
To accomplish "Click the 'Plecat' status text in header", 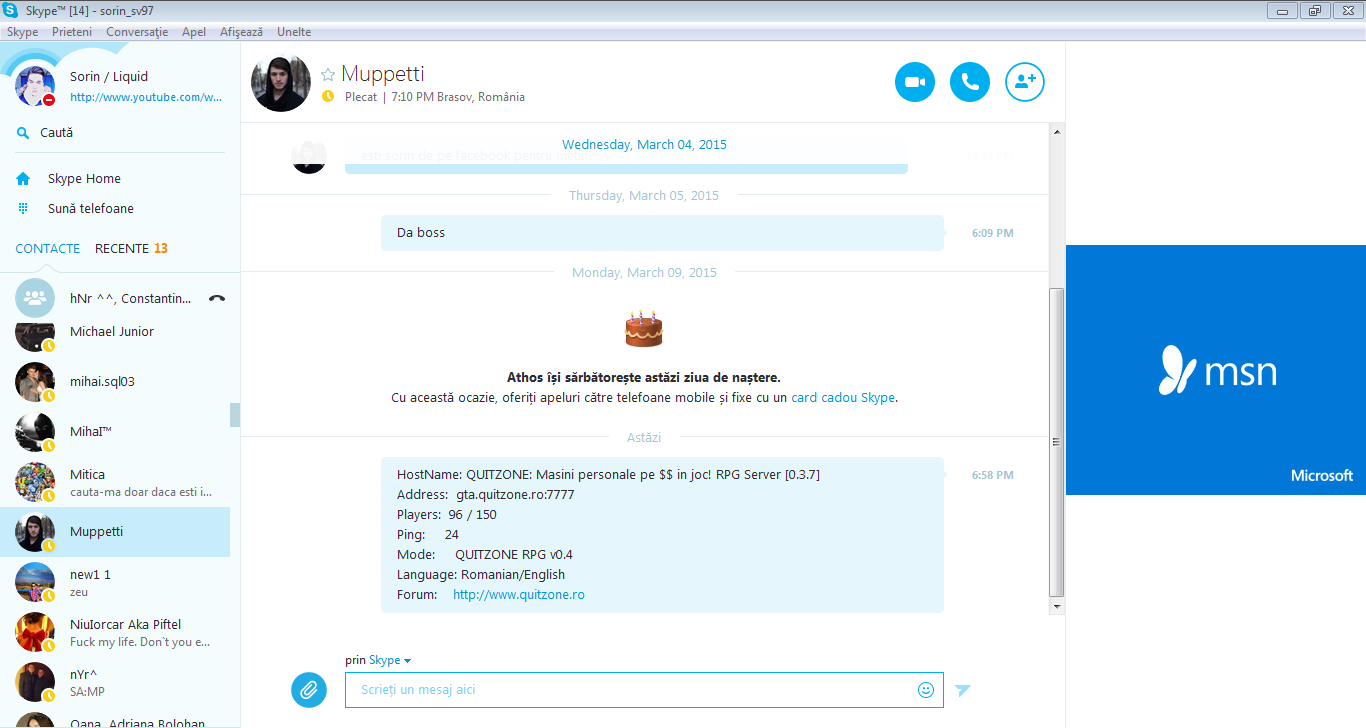I will point(361,97).
